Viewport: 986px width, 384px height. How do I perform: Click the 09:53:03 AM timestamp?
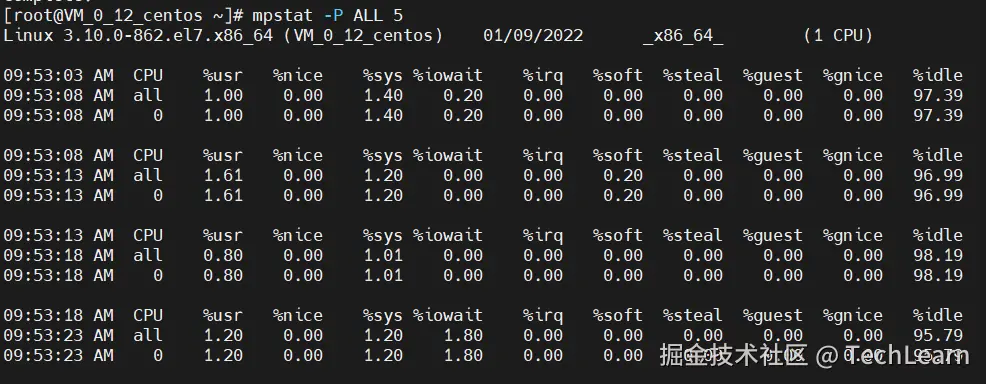pyautogui.click(x=58, y=76)
